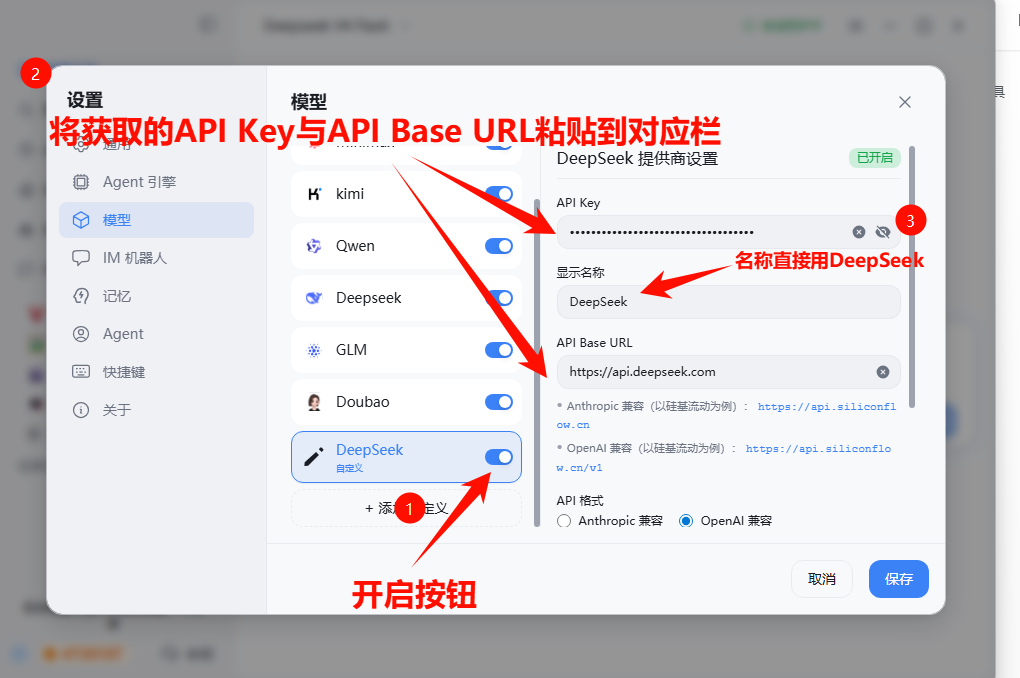Click the kimi provider name
The width and height of the screenshot is (1020, 678).
tap(350, 194)
